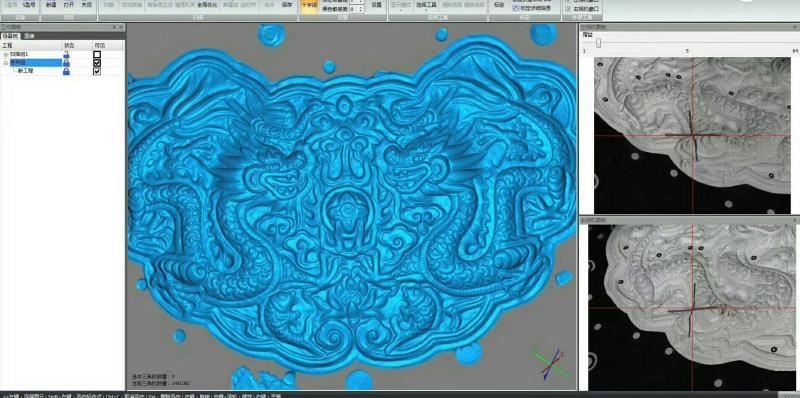Open the 设置 settings button in ribbon
800x398 pixels.
pos(377,5)
